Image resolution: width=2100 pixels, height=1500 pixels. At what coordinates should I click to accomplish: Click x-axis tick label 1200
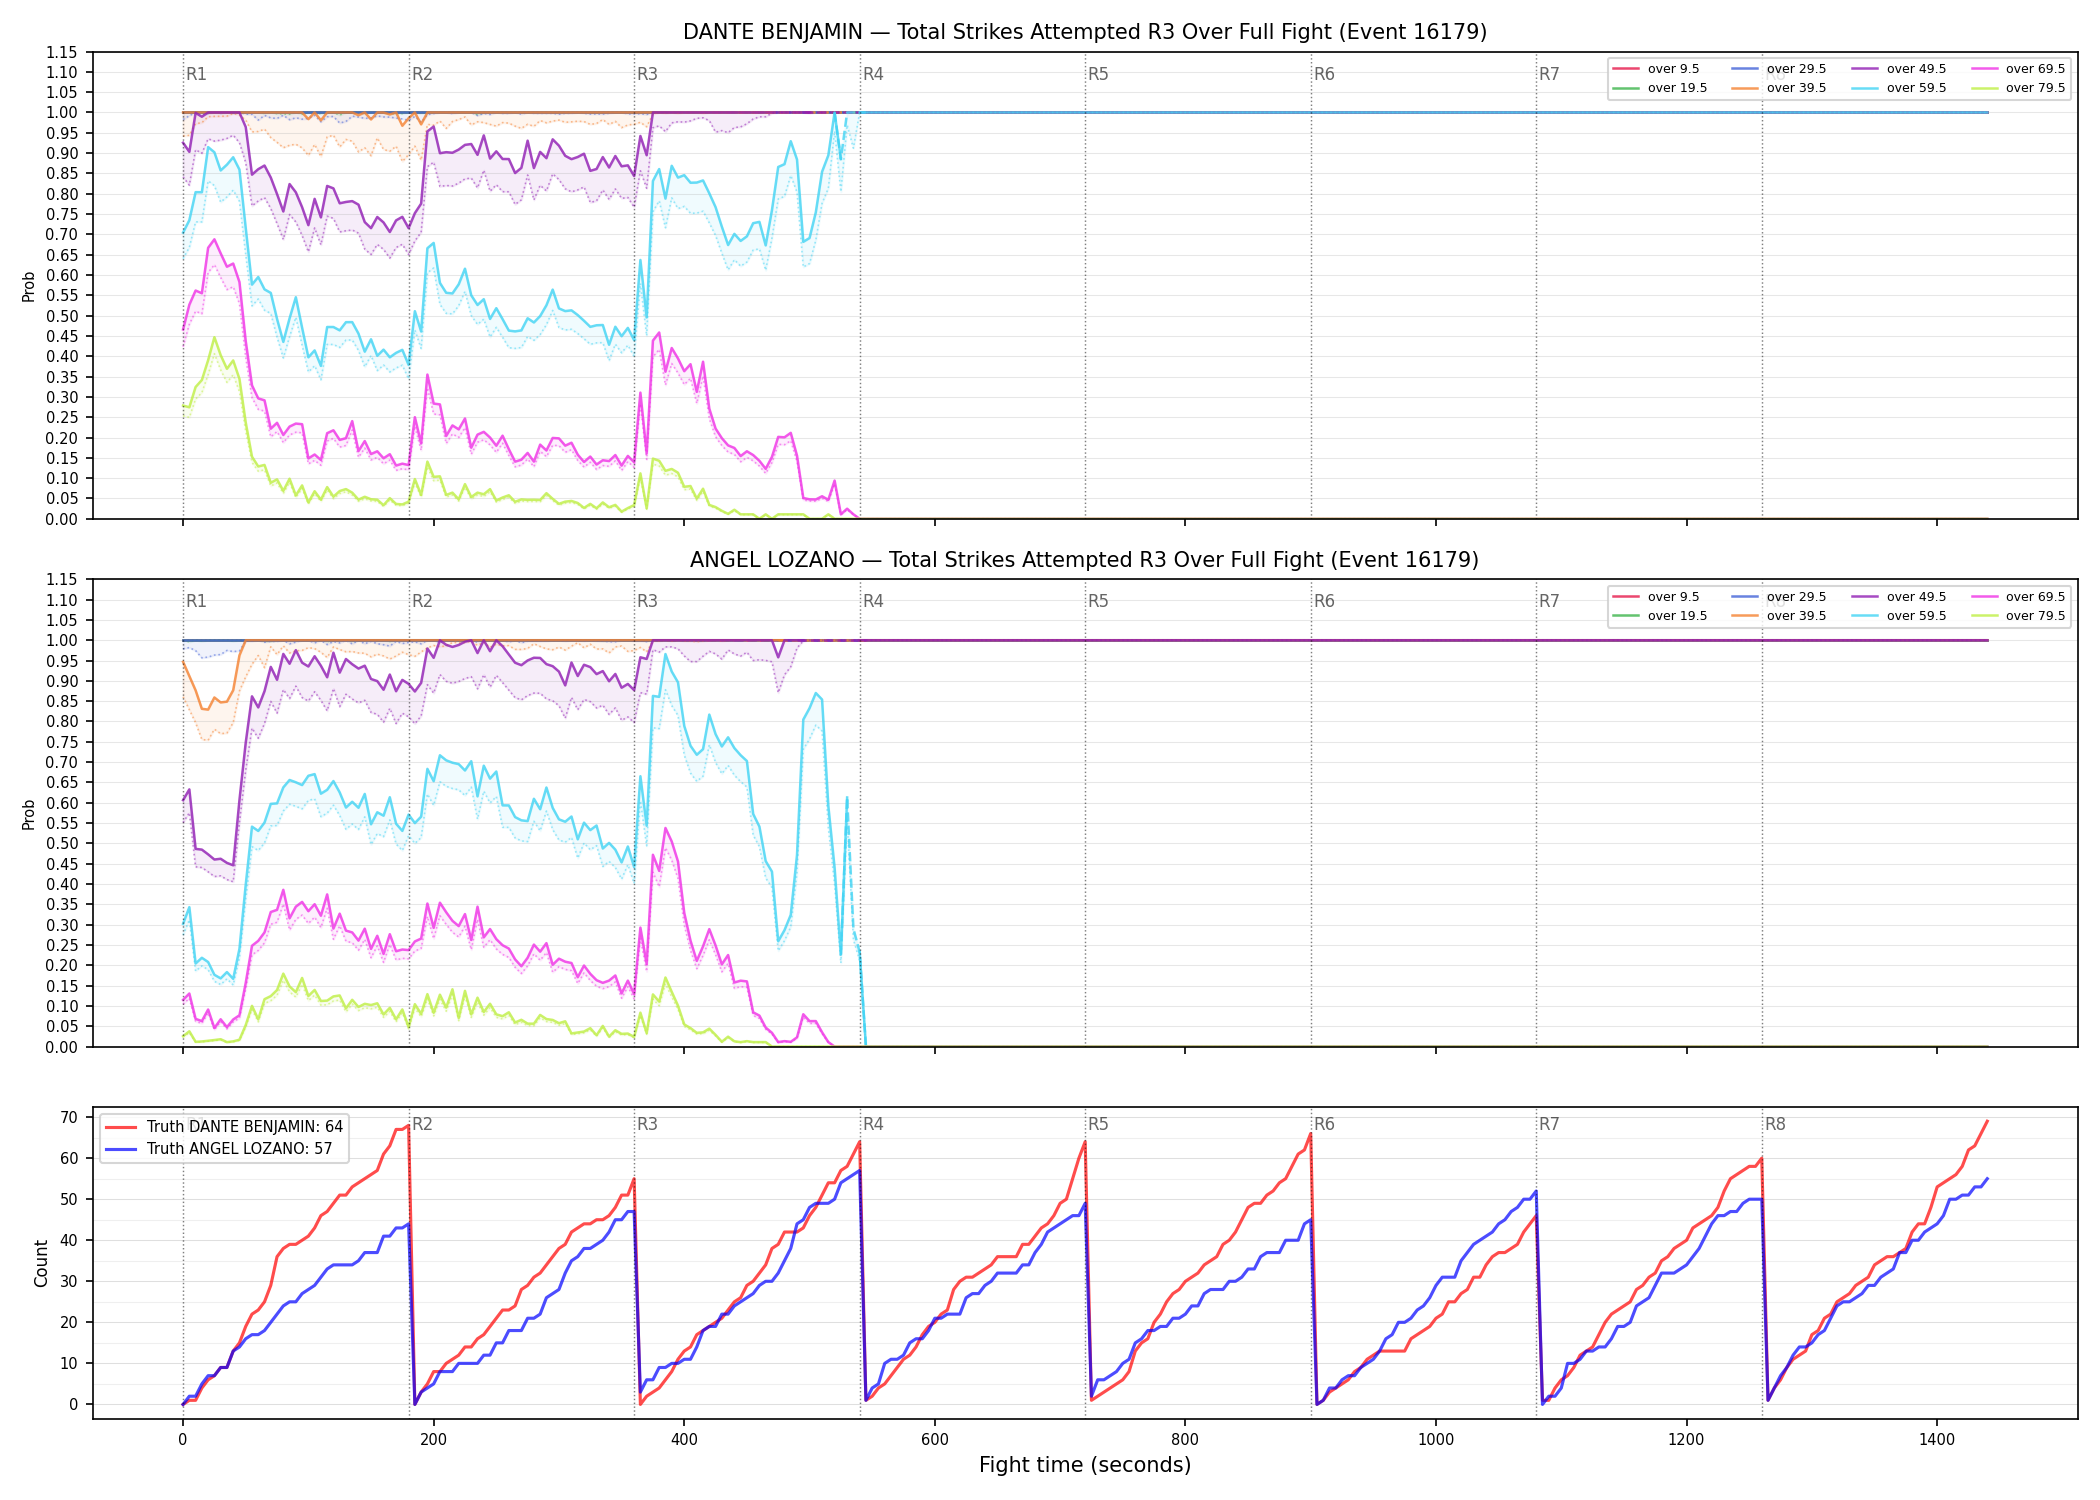pos(1687,1440)
